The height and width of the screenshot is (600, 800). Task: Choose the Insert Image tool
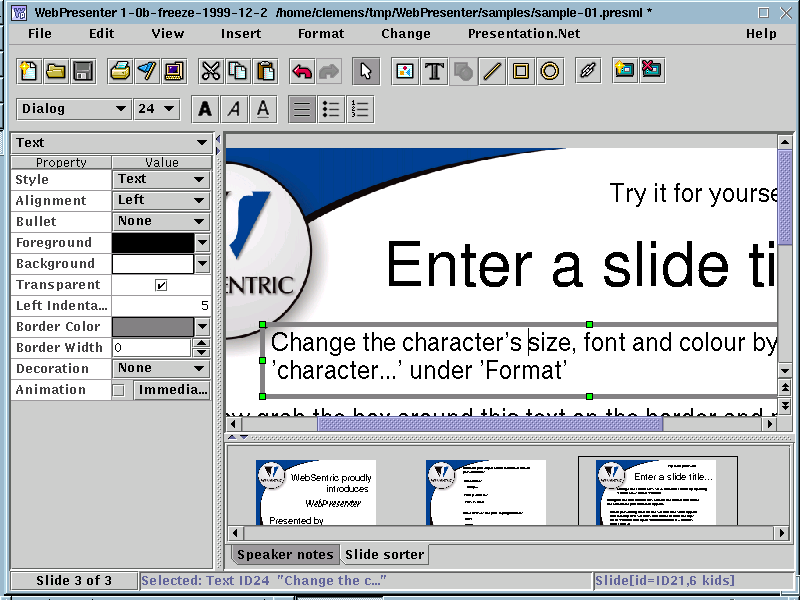[405, 71]
